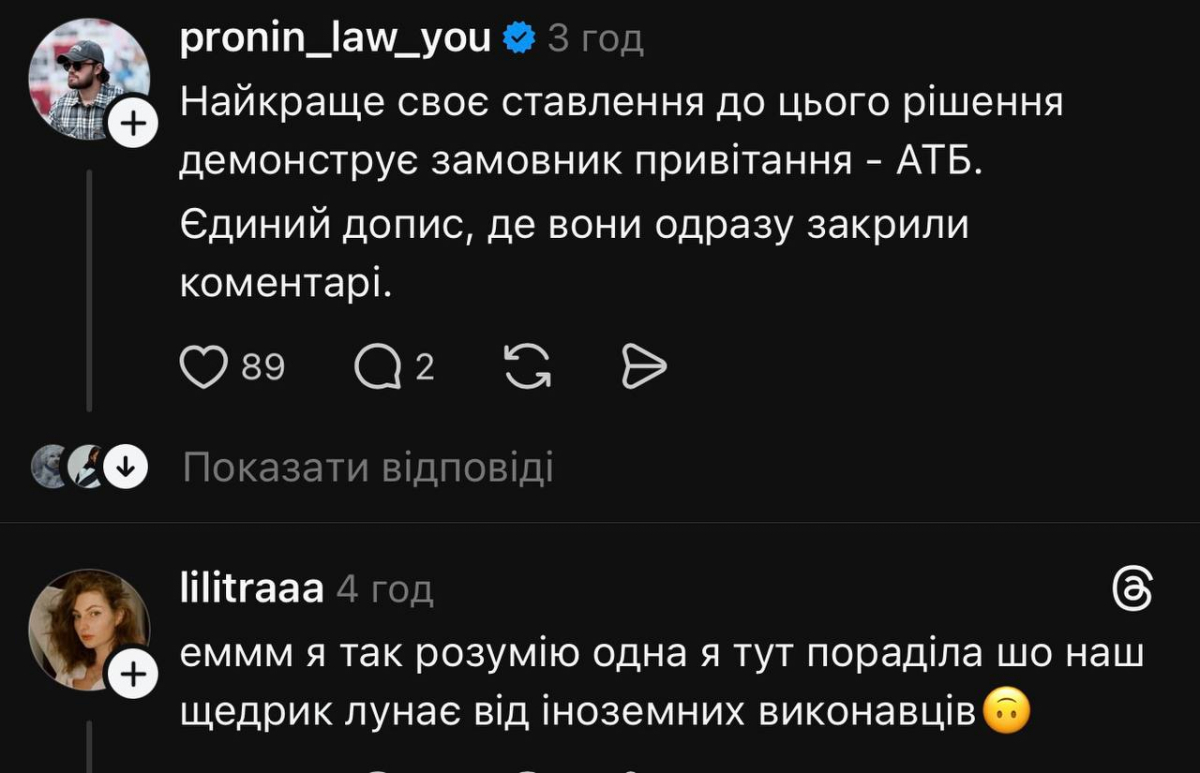Expand thread via 'Показати відповіді'
Screen dimensions: 1200x773
coord(367,467)
